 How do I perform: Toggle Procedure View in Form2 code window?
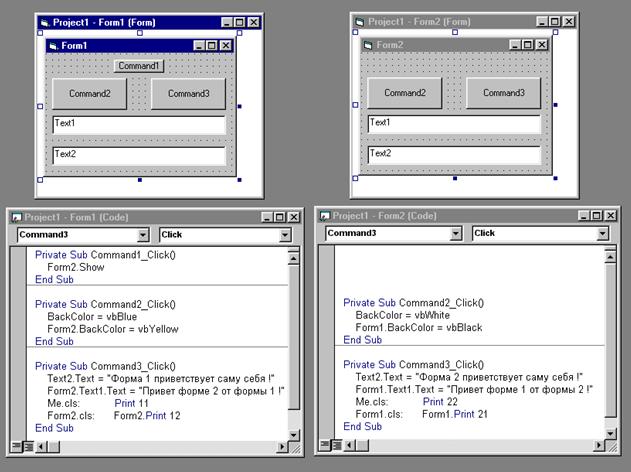324,445
